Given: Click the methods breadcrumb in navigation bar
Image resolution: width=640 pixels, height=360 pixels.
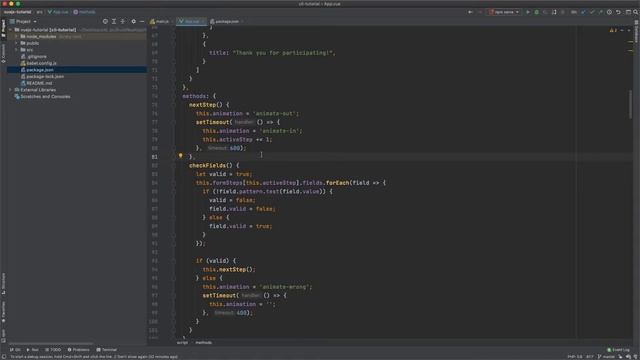Looking at the screenshot, I should pos(84,12).
